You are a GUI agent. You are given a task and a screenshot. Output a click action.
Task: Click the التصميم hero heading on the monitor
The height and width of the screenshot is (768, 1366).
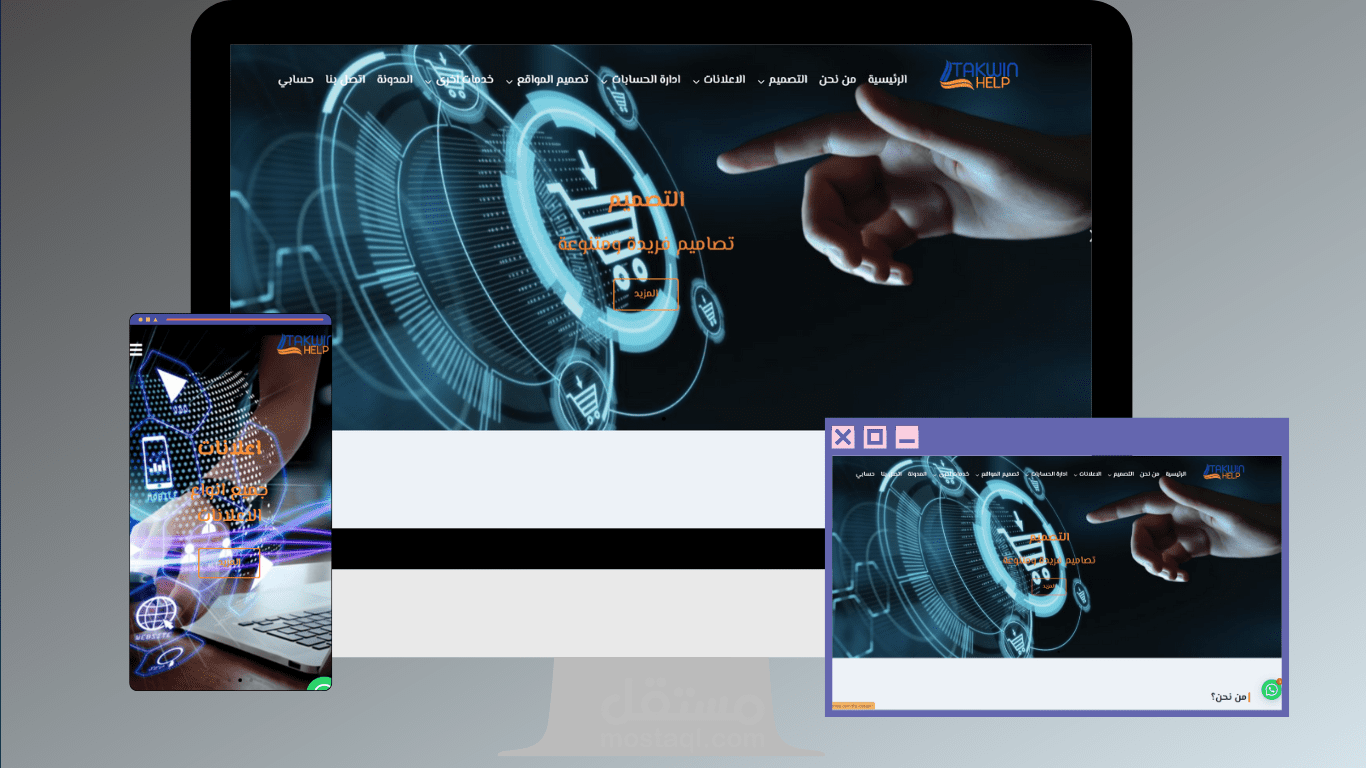[647, 199]
